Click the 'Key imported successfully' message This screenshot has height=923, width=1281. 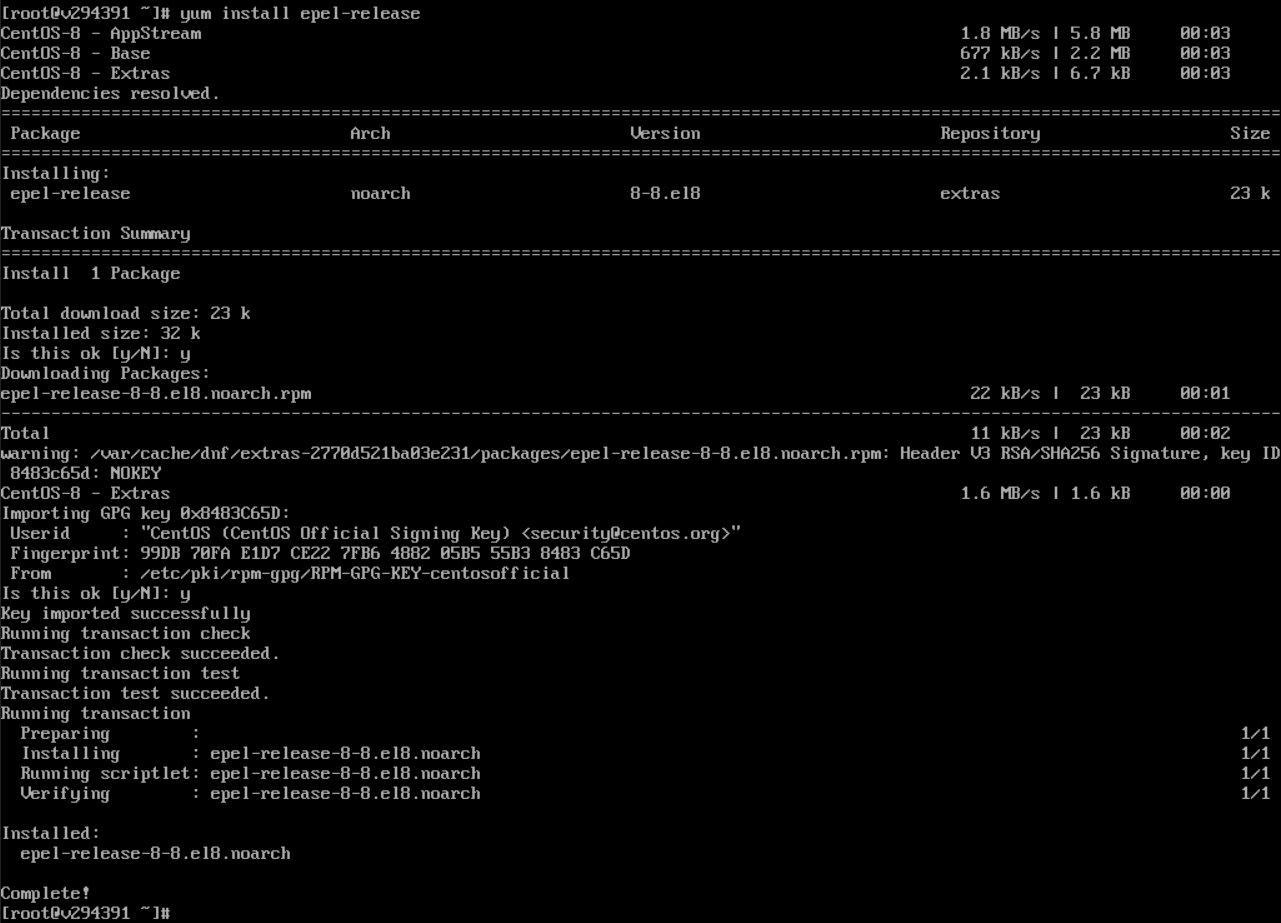click(125, 613)
